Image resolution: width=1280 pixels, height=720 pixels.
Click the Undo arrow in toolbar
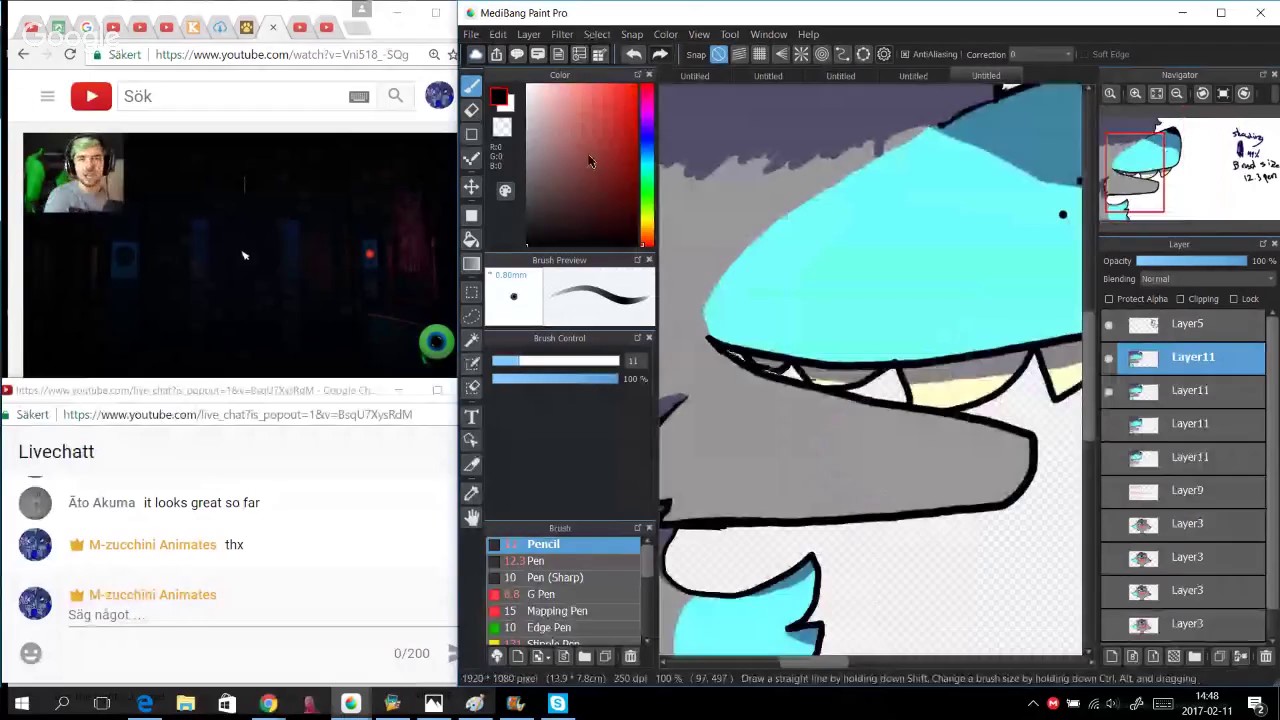633,54
